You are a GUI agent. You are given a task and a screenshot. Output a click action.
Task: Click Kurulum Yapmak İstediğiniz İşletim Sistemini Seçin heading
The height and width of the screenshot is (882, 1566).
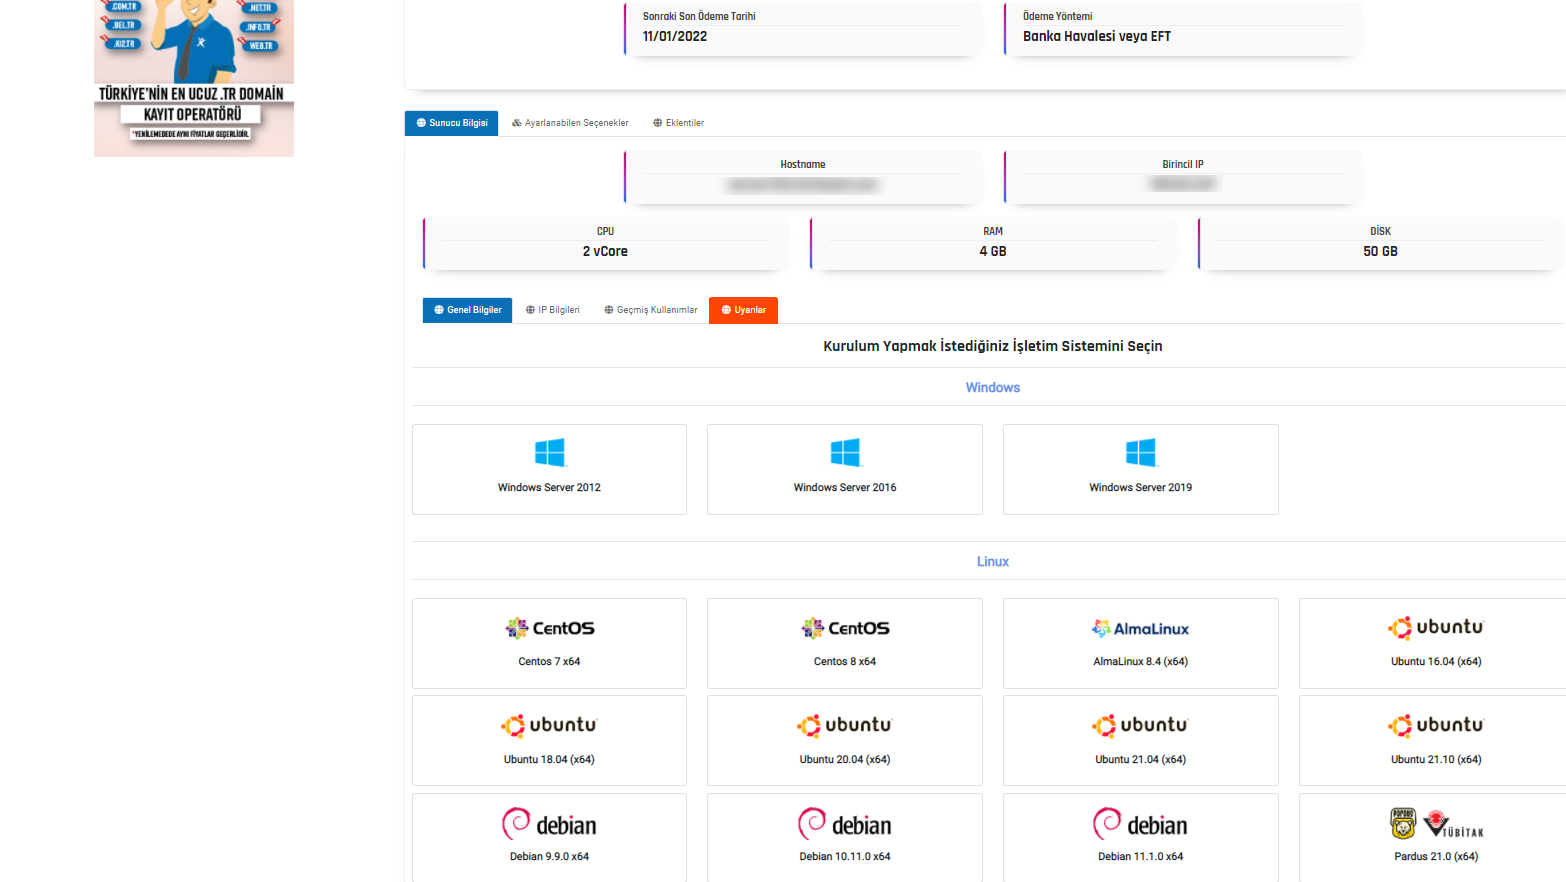click(x=993, y=346)
